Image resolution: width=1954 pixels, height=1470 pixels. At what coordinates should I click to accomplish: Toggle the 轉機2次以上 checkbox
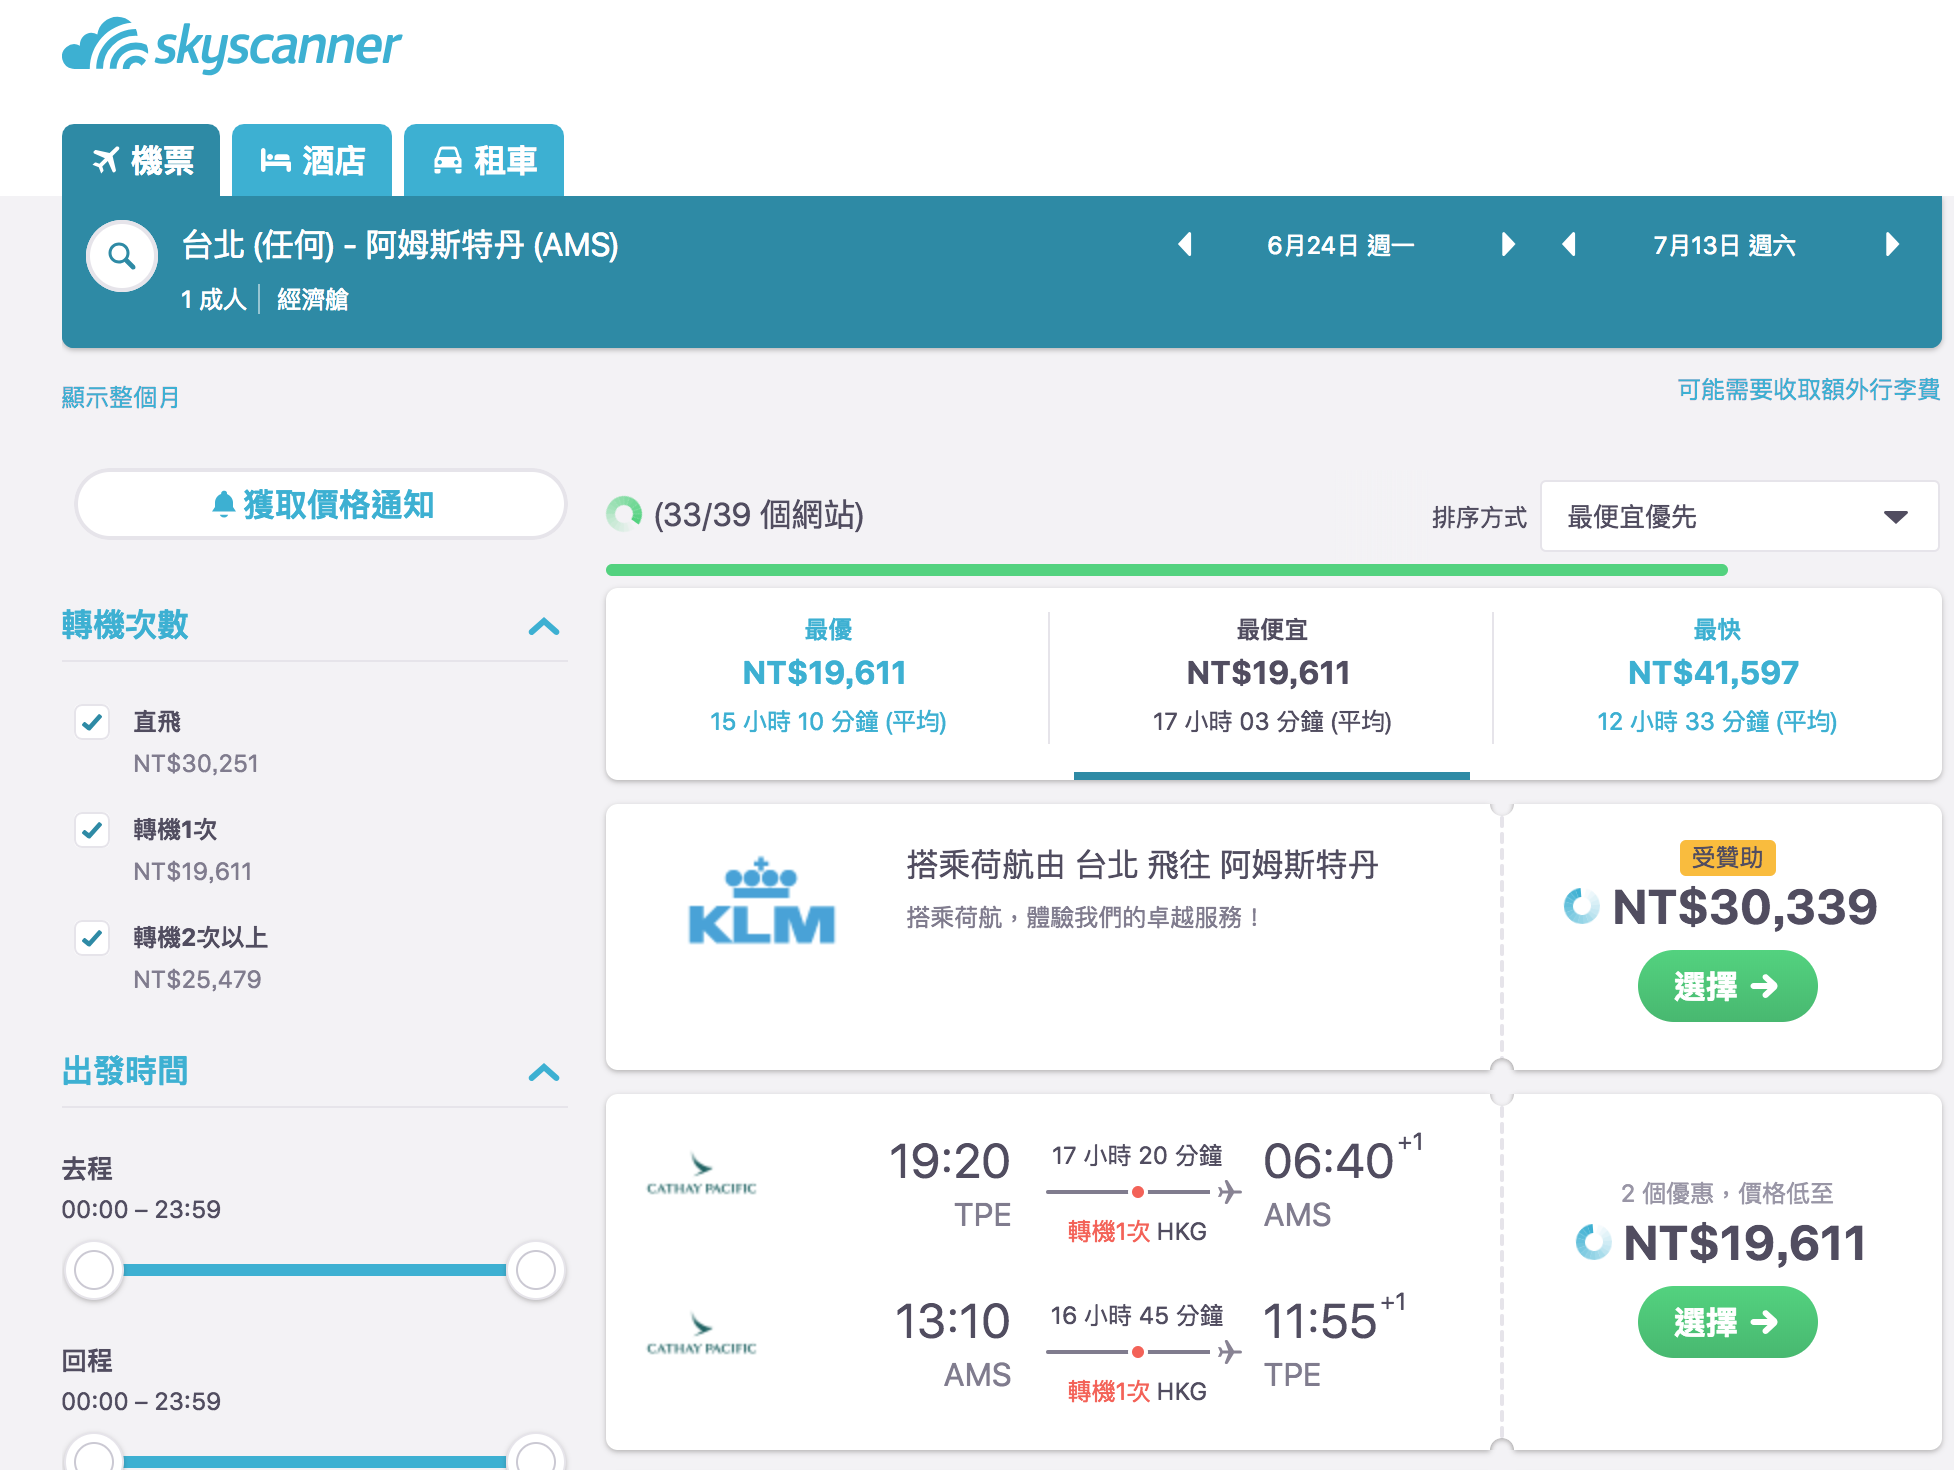coord(92,938)
